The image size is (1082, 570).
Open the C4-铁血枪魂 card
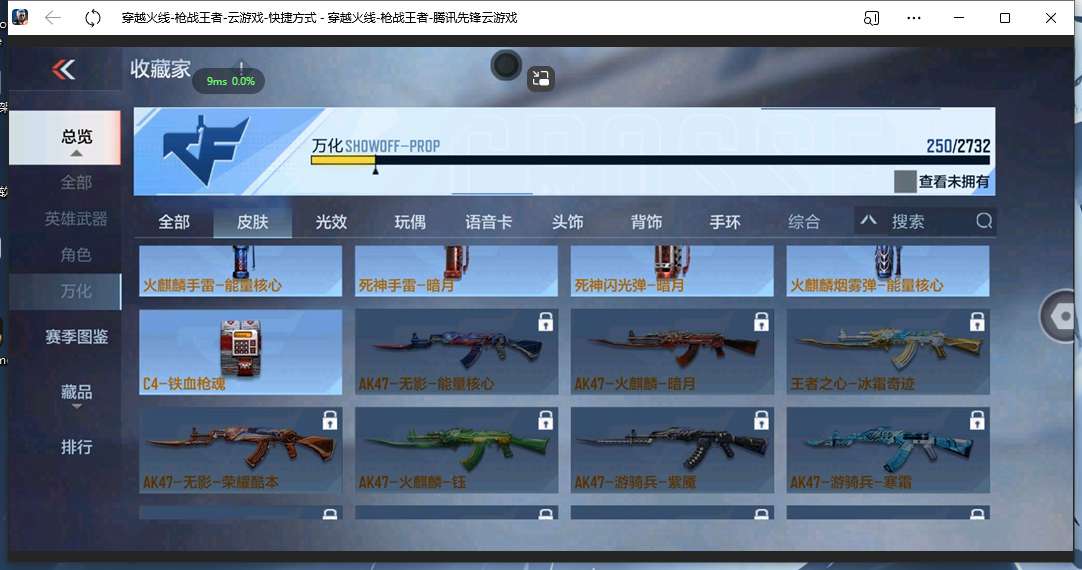[240, 352]
